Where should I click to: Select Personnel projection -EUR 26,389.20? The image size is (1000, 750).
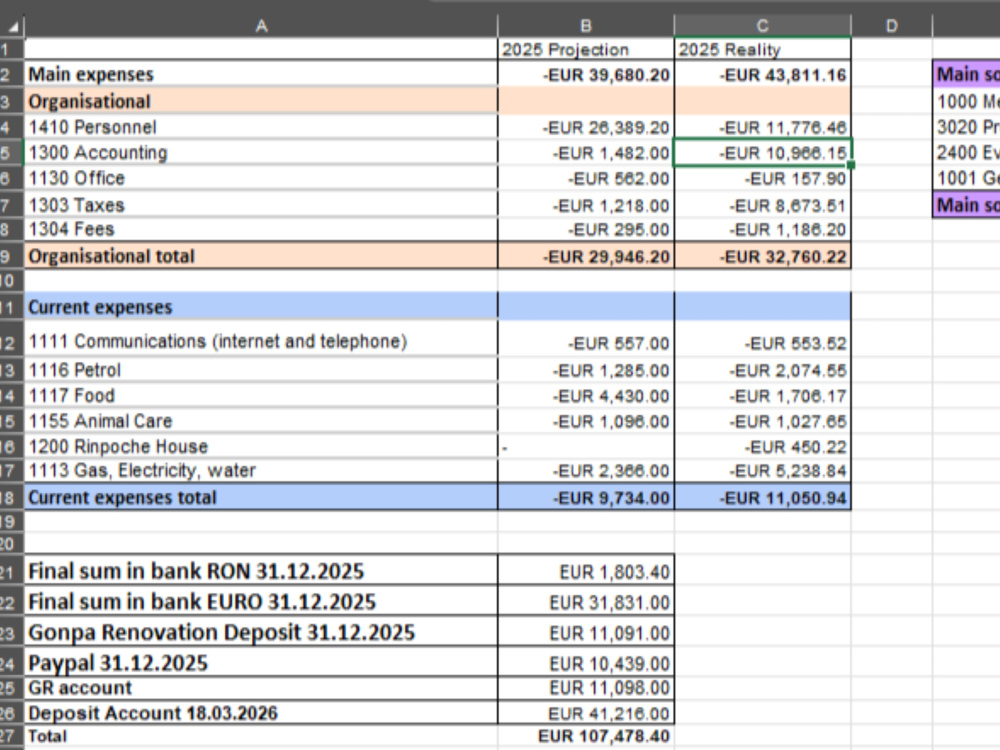pos(585,127)
